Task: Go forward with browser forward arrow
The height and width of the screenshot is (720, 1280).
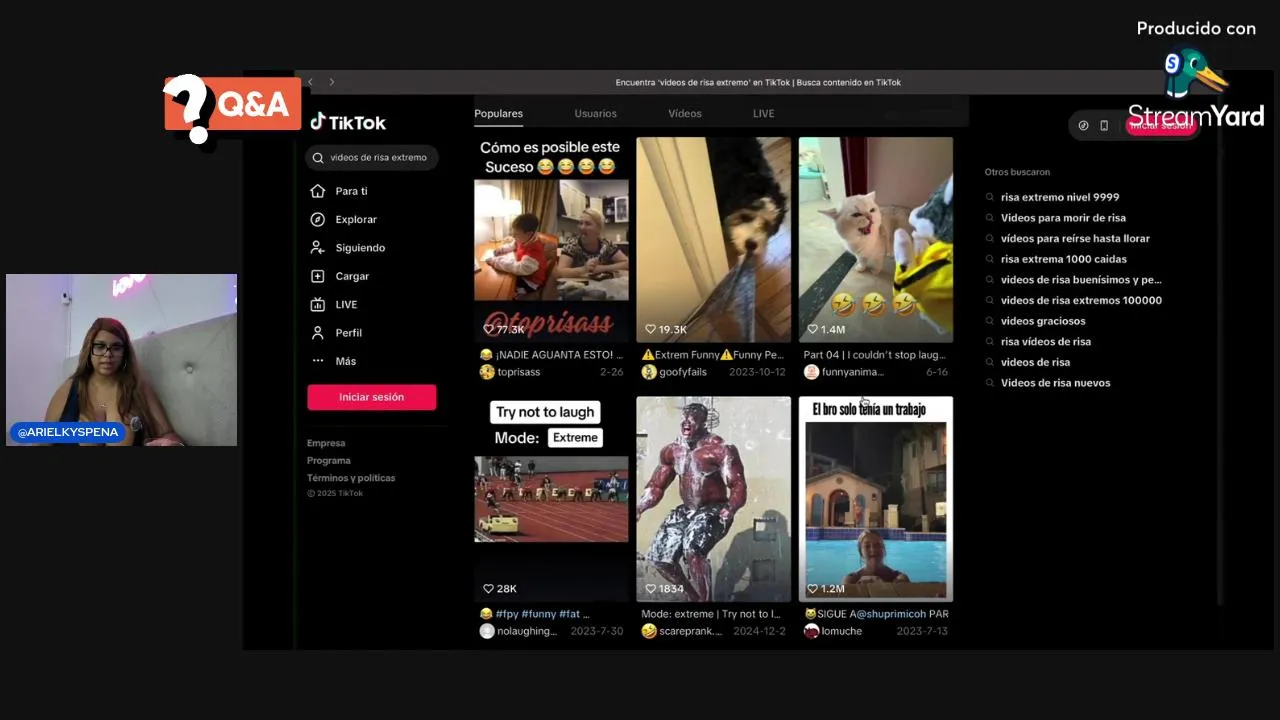Action: coord(332,82)
